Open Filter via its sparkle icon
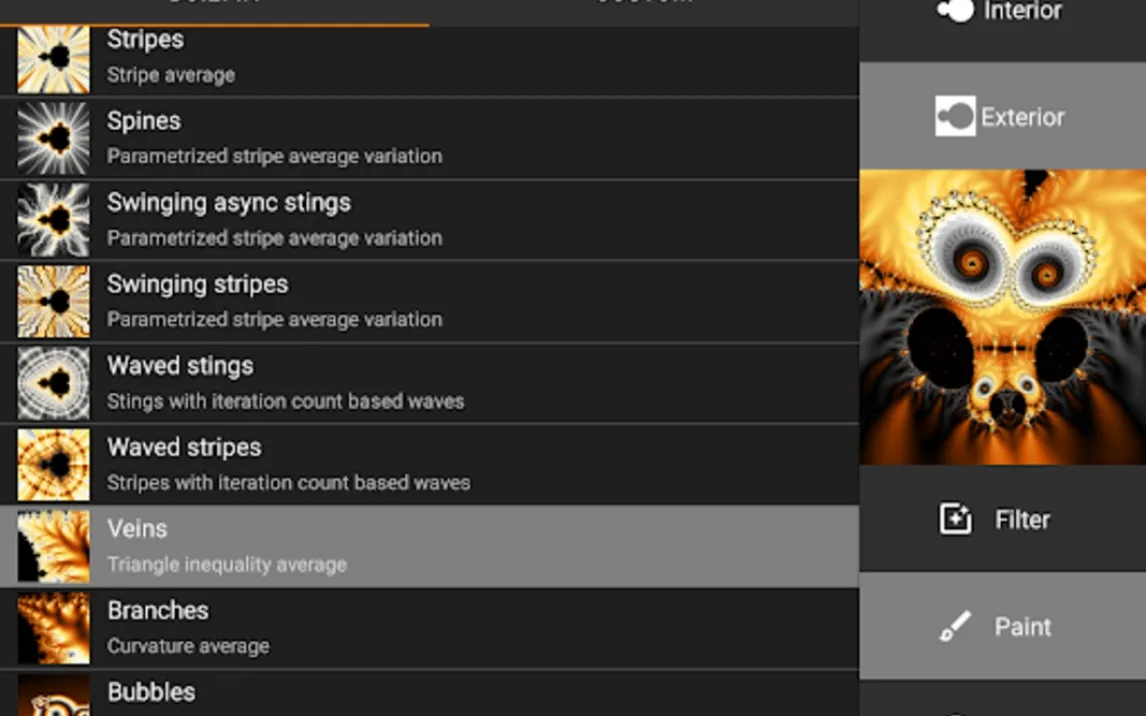 click(x=955, y=519)
